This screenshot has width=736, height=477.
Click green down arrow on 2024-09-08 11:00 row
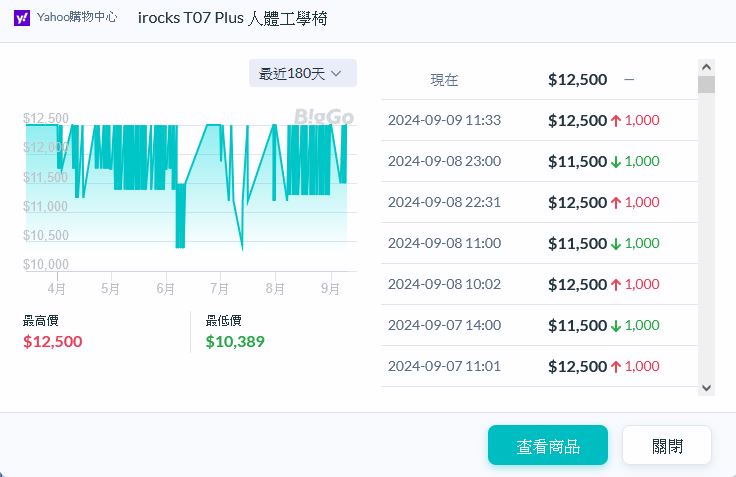click(x=616, y=243)
